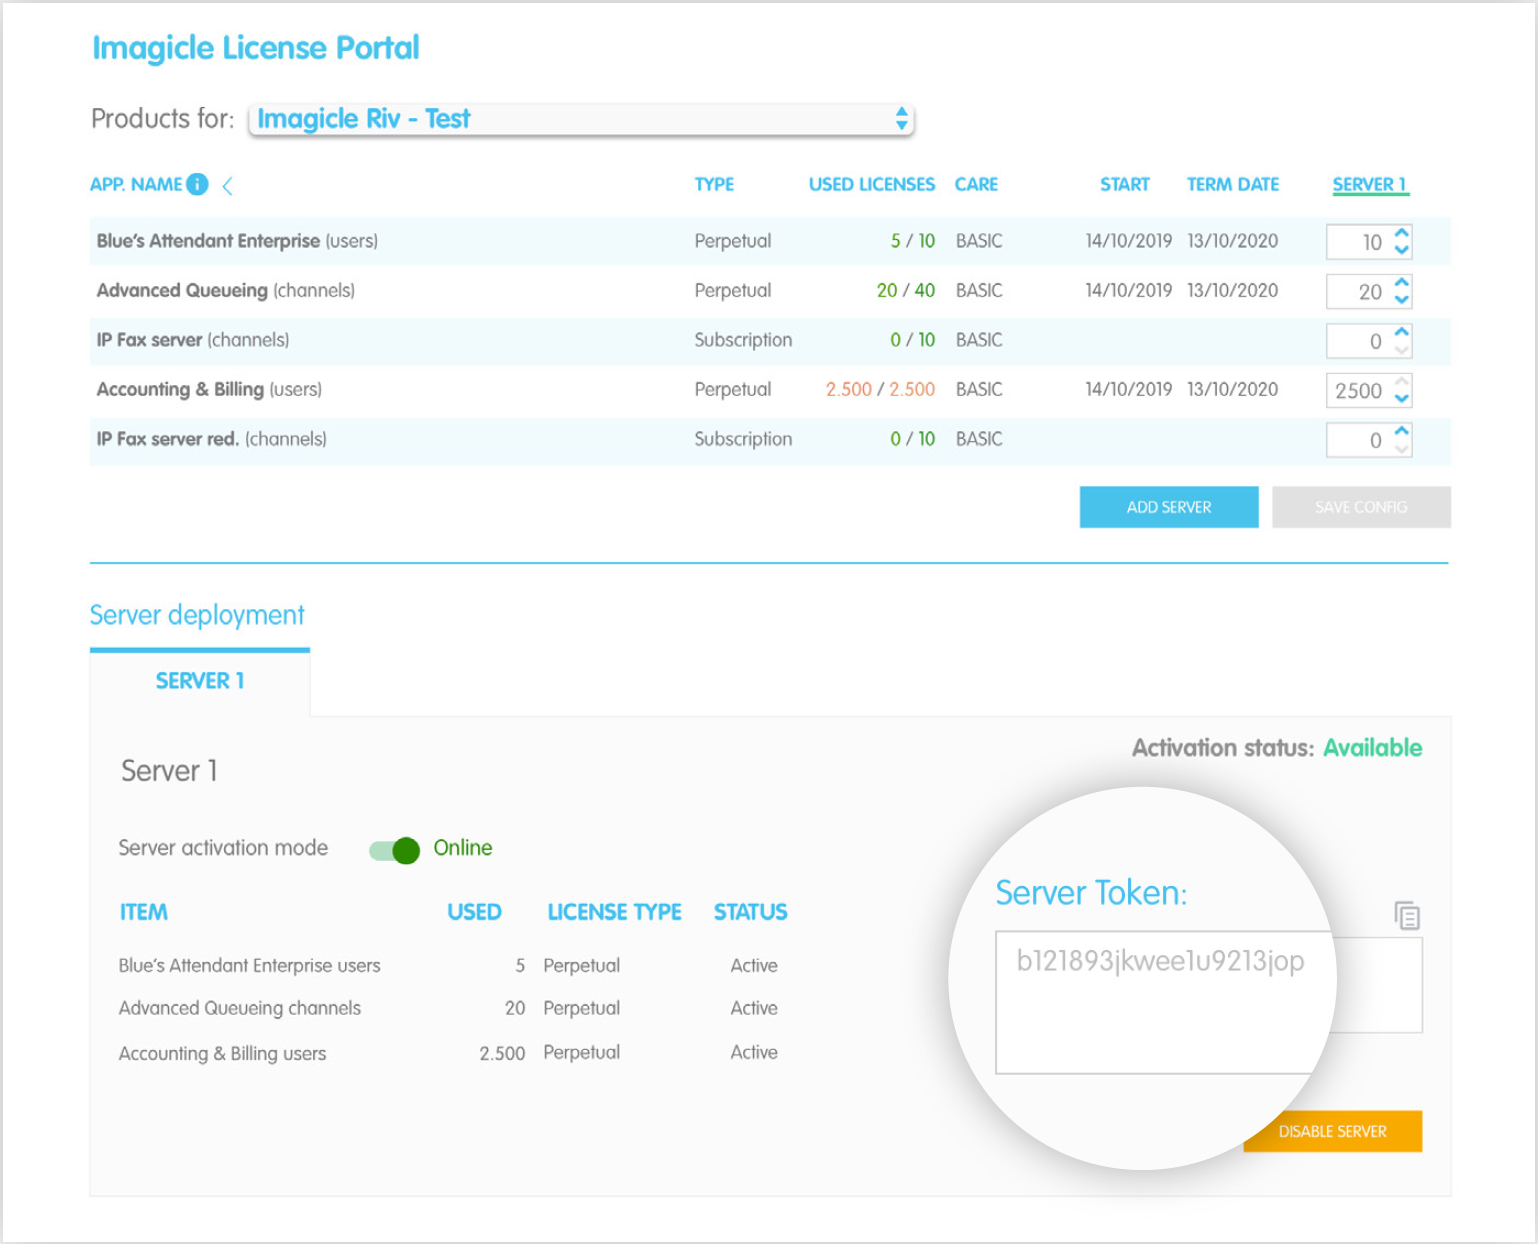Decrease Accounting & Billing license count
The image size is (1538, 1244).
pyautogui.click(x=1402, y=399)
